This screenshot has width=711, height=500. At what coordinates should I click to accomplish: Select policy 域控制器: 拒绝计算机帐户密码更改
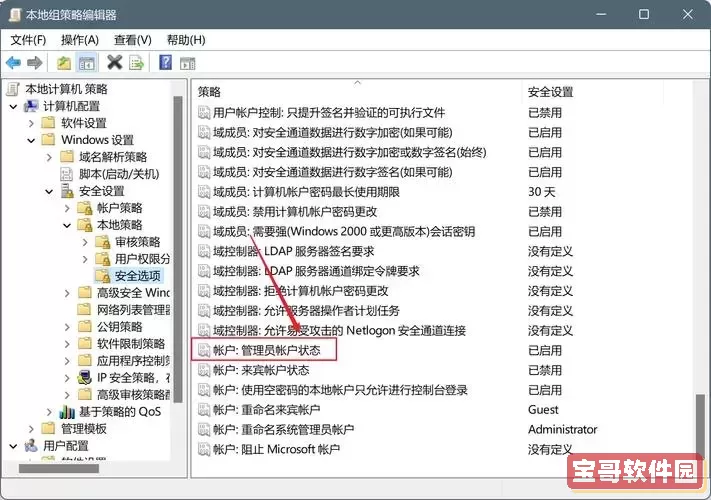301,291
